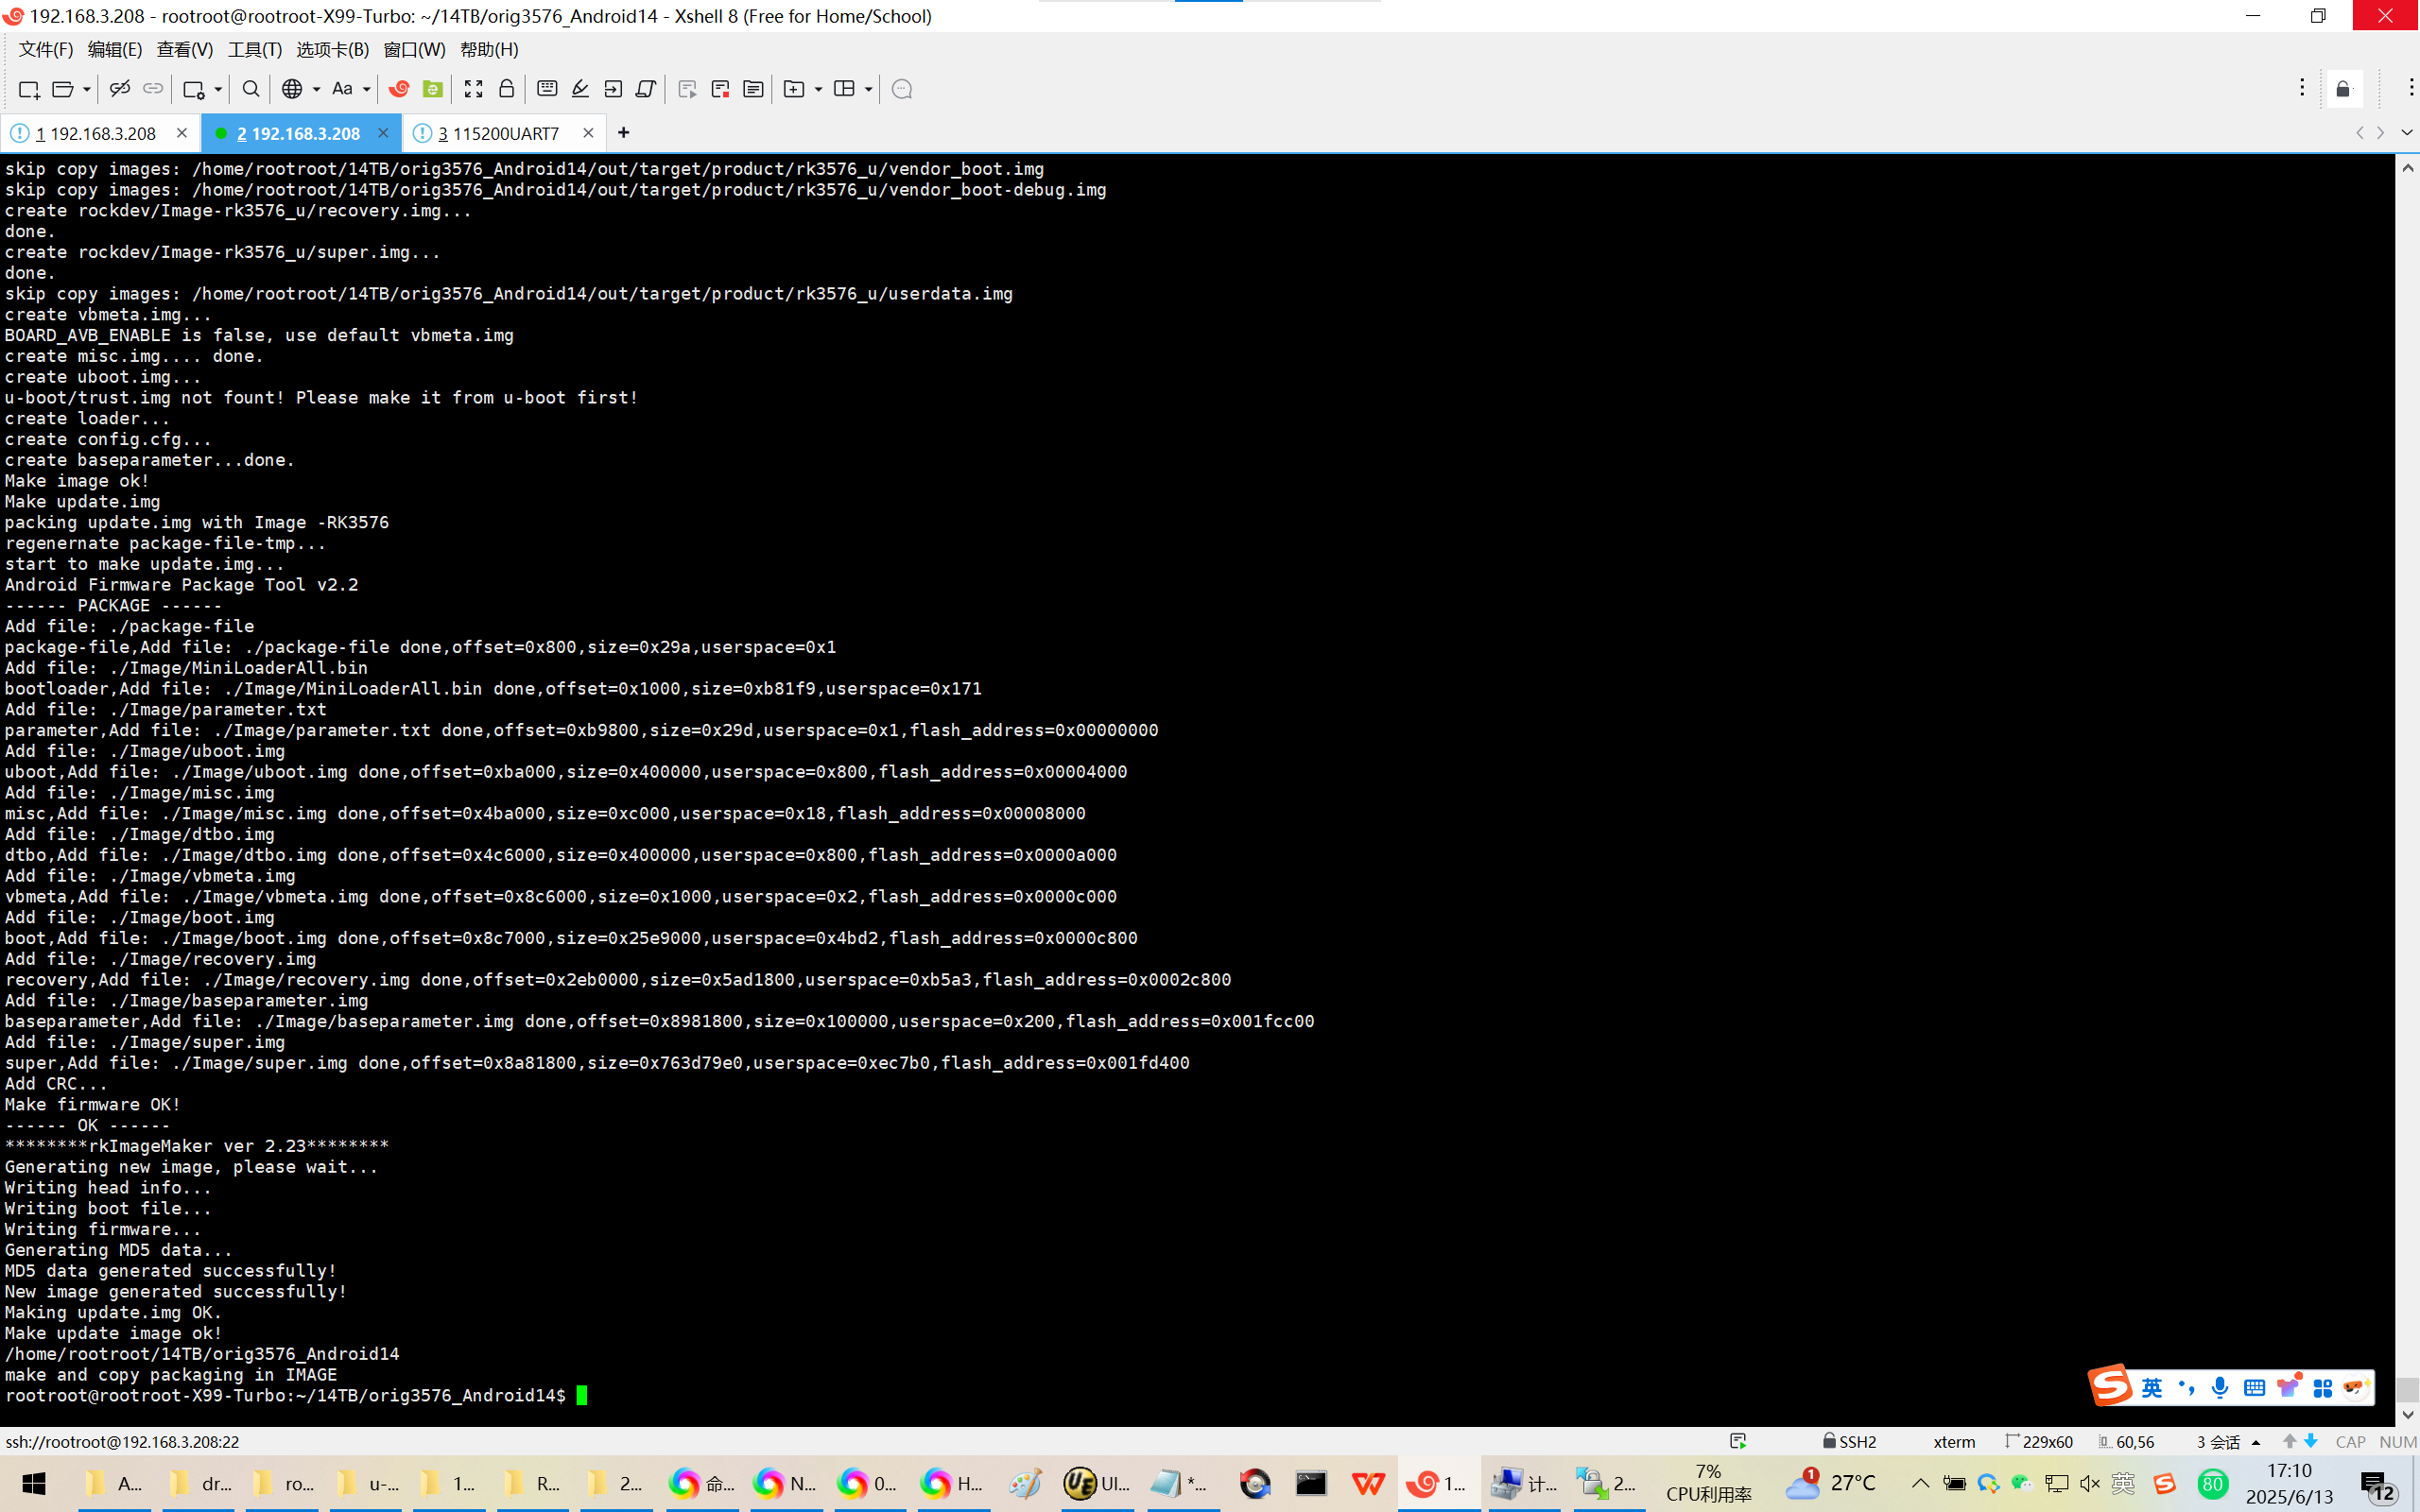Click the red Xshell swirl toolbar icon

pyautogui.click(x=399, y=89)
